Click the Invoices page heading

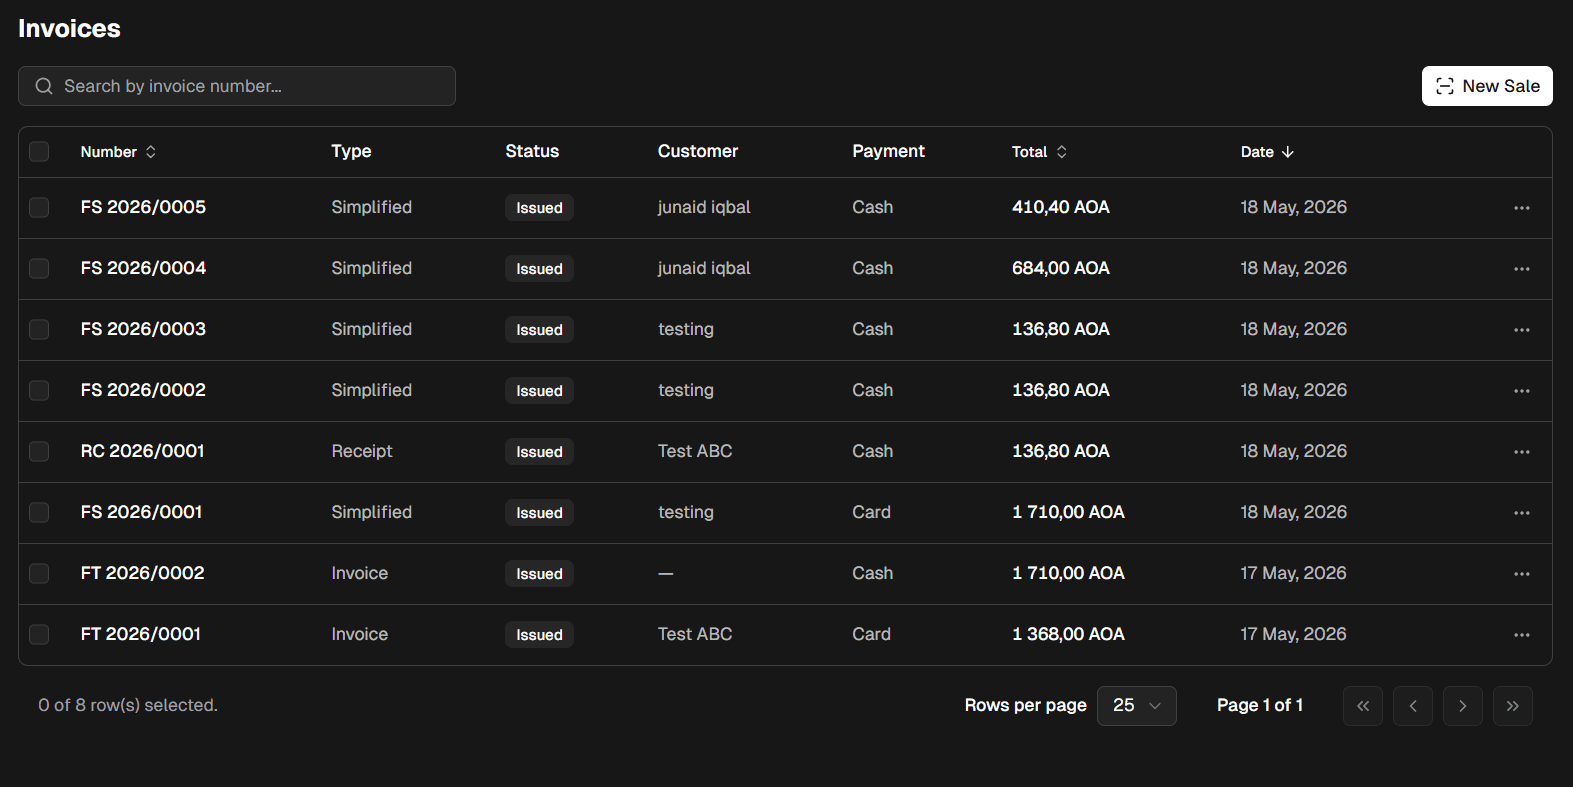tap(69, 28)
